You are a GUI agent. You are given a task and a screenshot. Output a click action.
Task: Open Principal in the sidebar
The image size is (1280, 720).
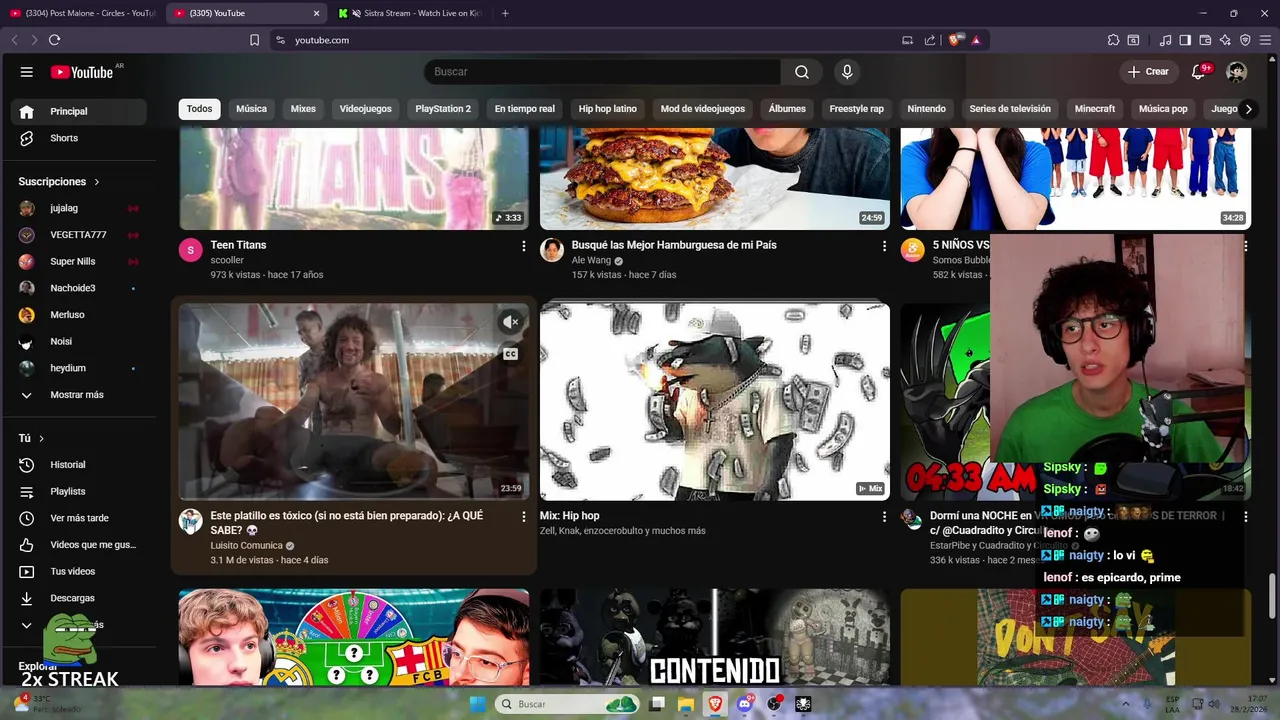[x=78, y=111]
